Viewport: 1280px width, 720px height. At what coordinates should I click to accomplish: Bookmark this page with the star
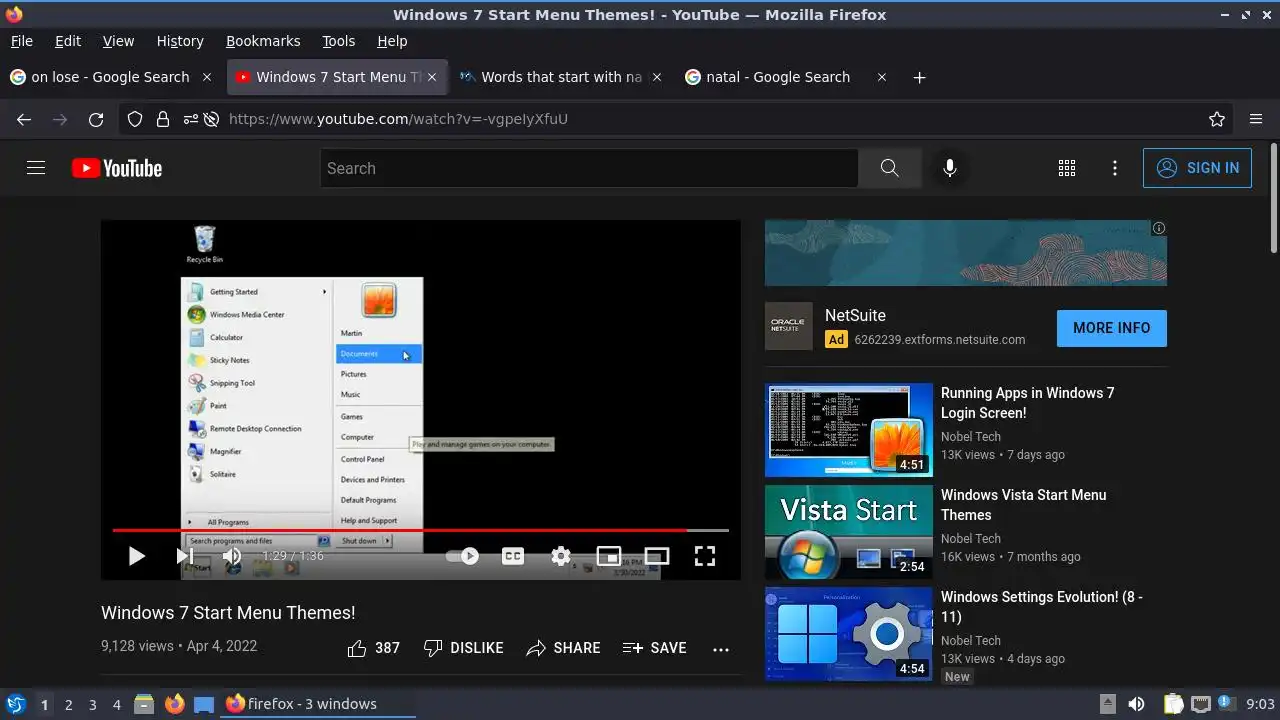[1217, 119]
